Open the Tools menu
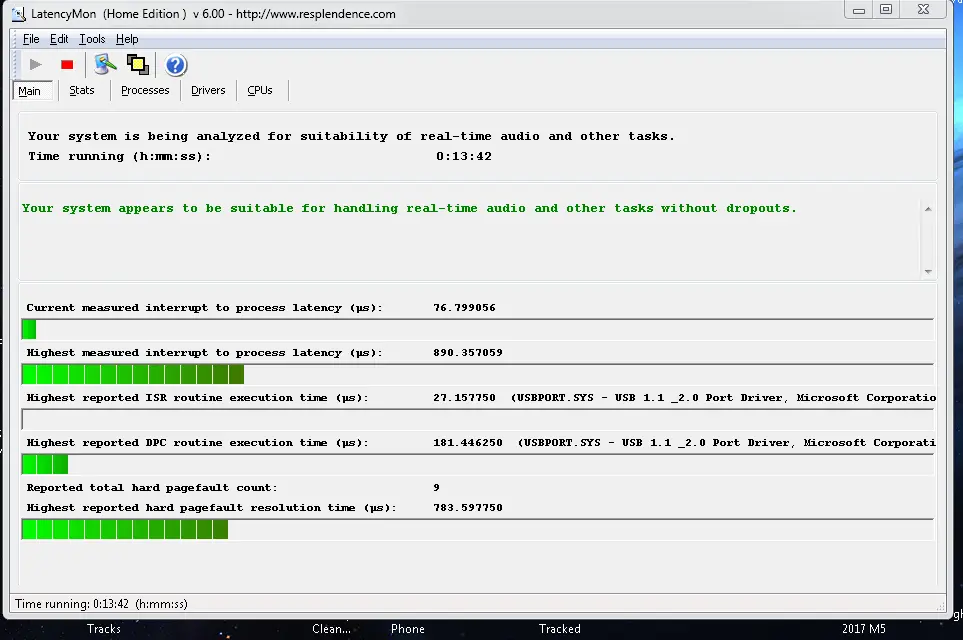The width and height of the screenshot is (963, 640). tap(92, 39)
